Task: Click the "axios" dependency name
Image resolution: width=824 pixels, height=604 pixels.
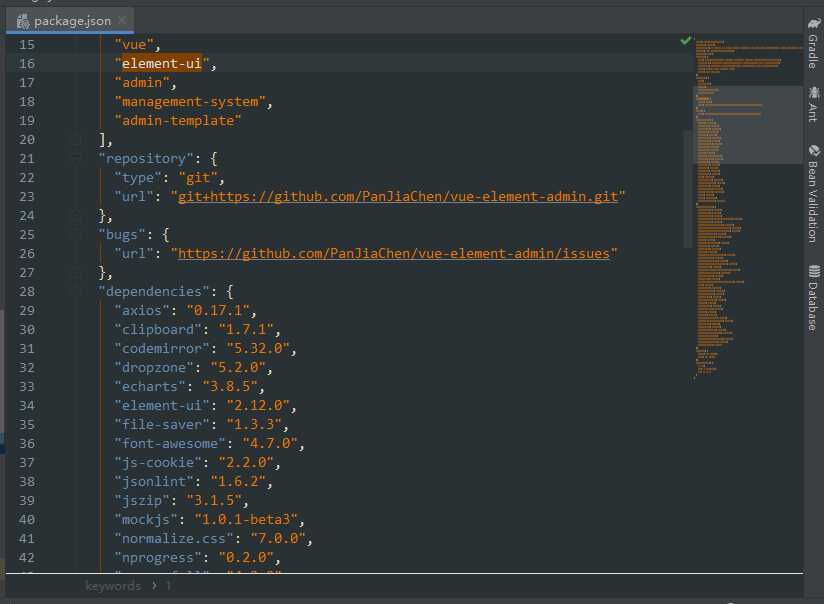Action: (142, 311)
